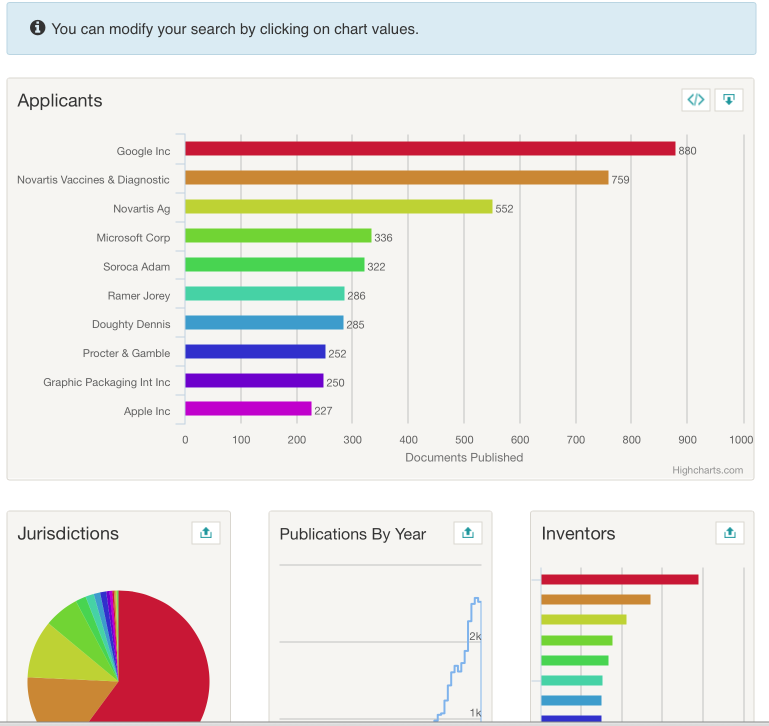This screenshot has height=726, width=769.
Task: Click the Microsoft Corp label
Action: pyautogui.click(x=133, y=238)
